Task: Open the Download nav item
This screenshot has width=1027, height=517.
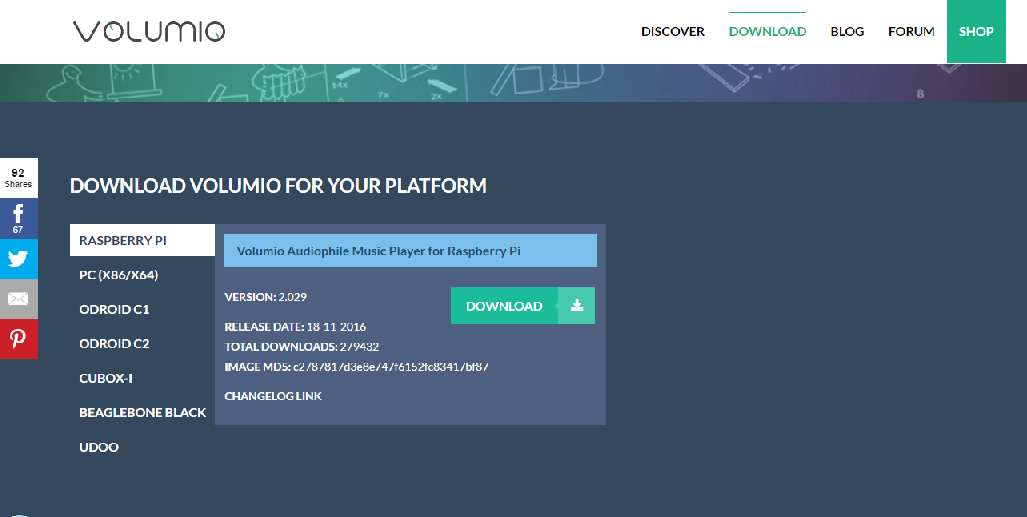Action: click(x=767, y=31)
